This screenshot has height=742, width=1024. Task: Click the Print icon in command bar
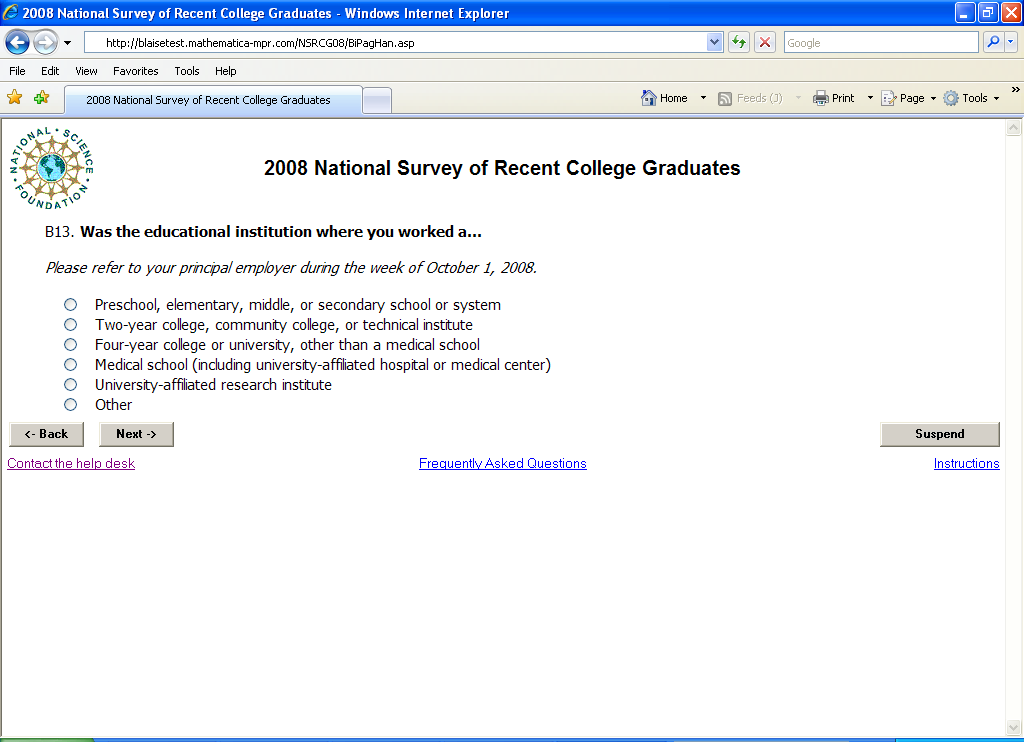click(821, 98)
